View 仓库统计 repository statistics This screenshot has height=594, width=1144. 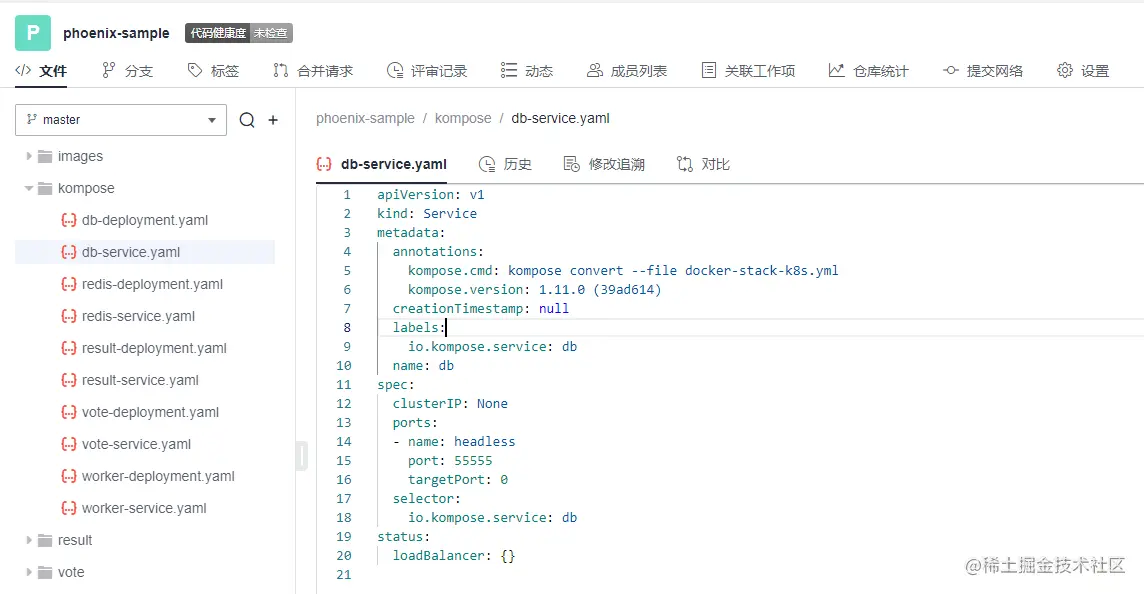coord(868,71)
